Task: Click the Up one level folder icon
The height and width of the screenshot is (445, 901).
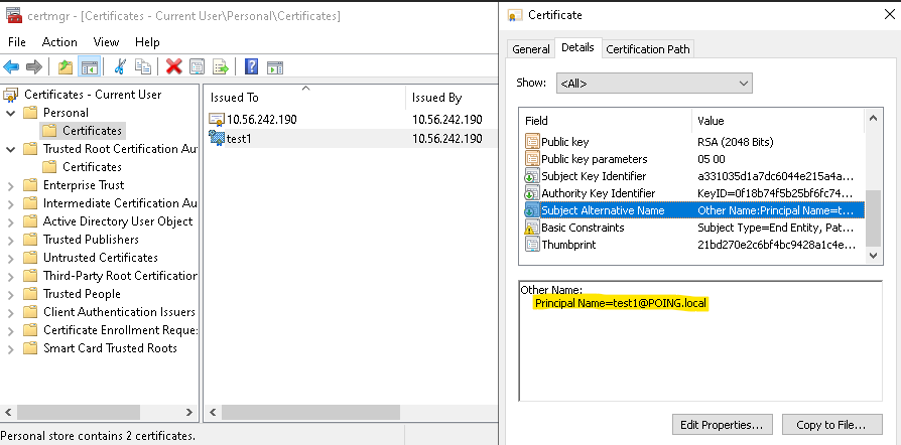Action: click(66, 67)
